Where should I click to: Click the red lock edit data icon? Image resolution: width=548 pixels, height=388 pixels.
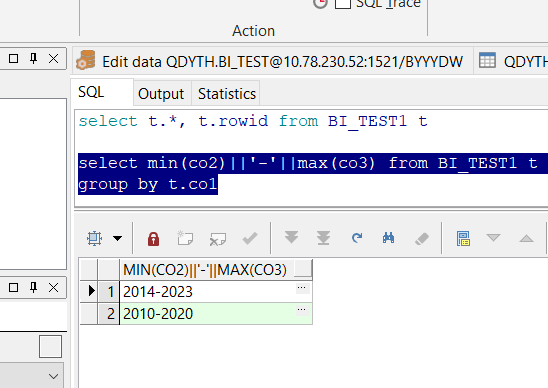coord(153,239)
